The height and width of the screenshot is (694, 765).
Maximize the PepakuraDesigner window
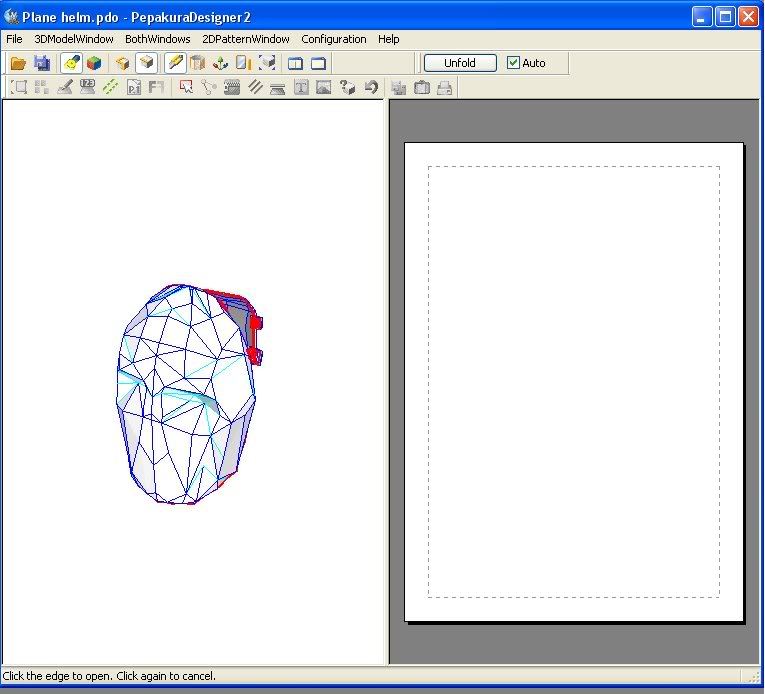point(725,17)
